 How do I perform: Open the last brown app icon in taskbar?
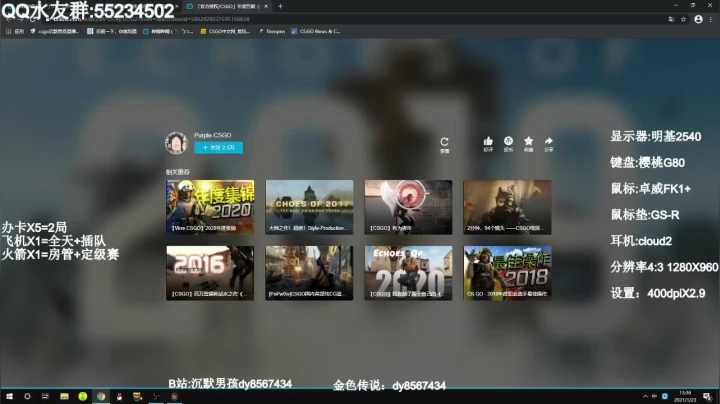[174, 396]
